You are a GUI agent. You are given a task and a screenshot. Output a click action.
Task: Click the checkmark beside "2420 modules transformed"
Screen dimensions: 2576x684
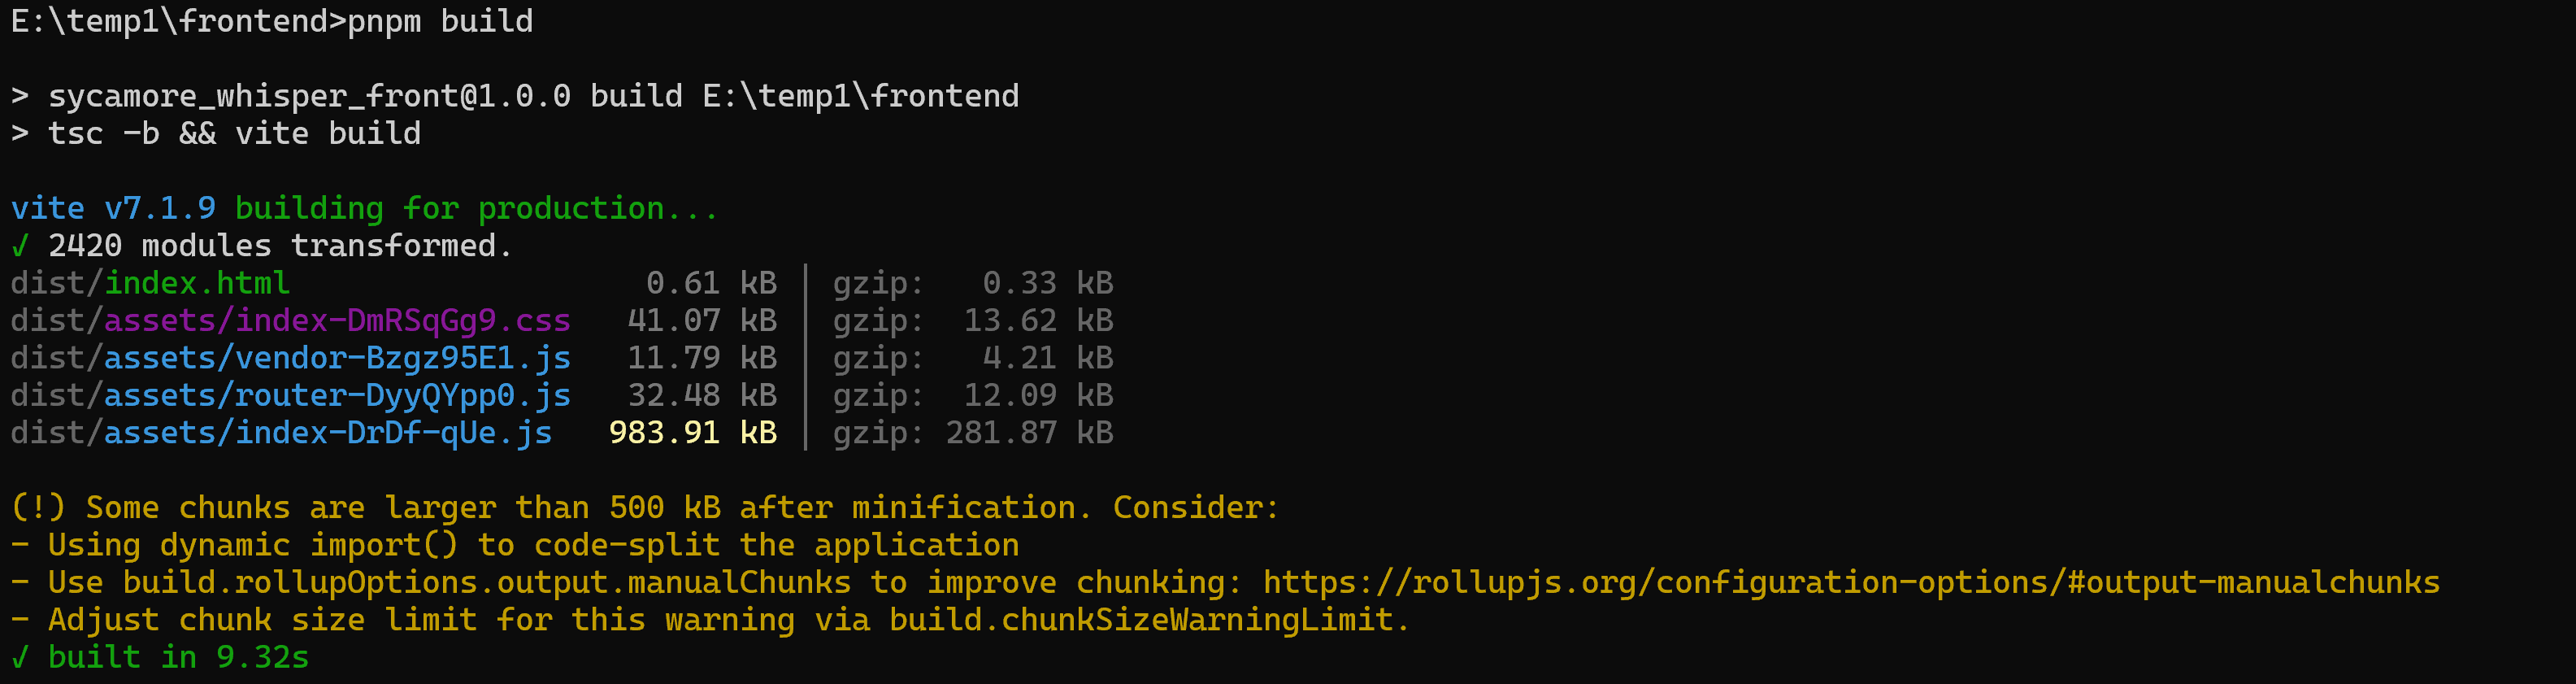point(19,246)
